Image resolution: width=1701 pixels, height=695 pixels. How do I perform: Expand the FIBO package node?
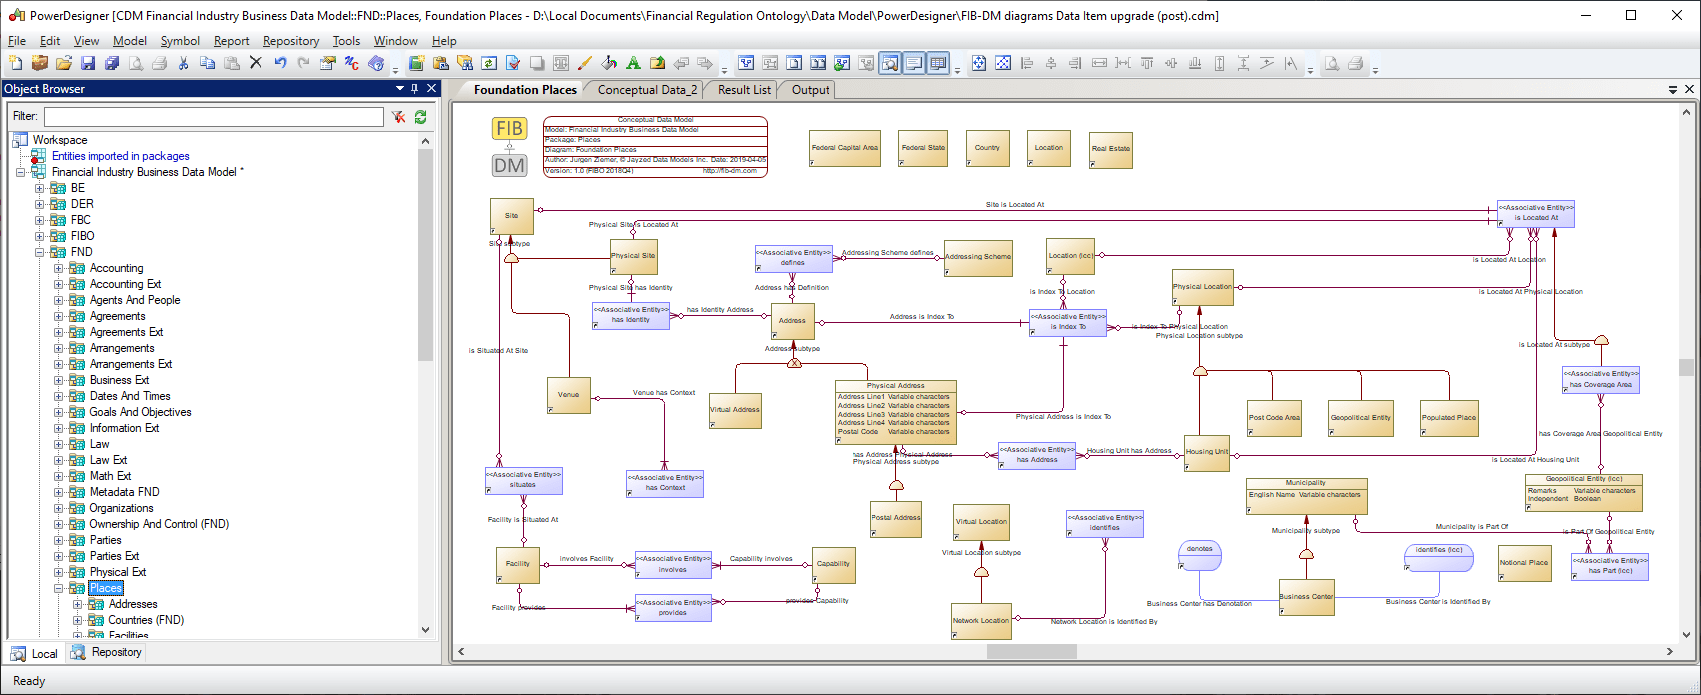[40, 236]
